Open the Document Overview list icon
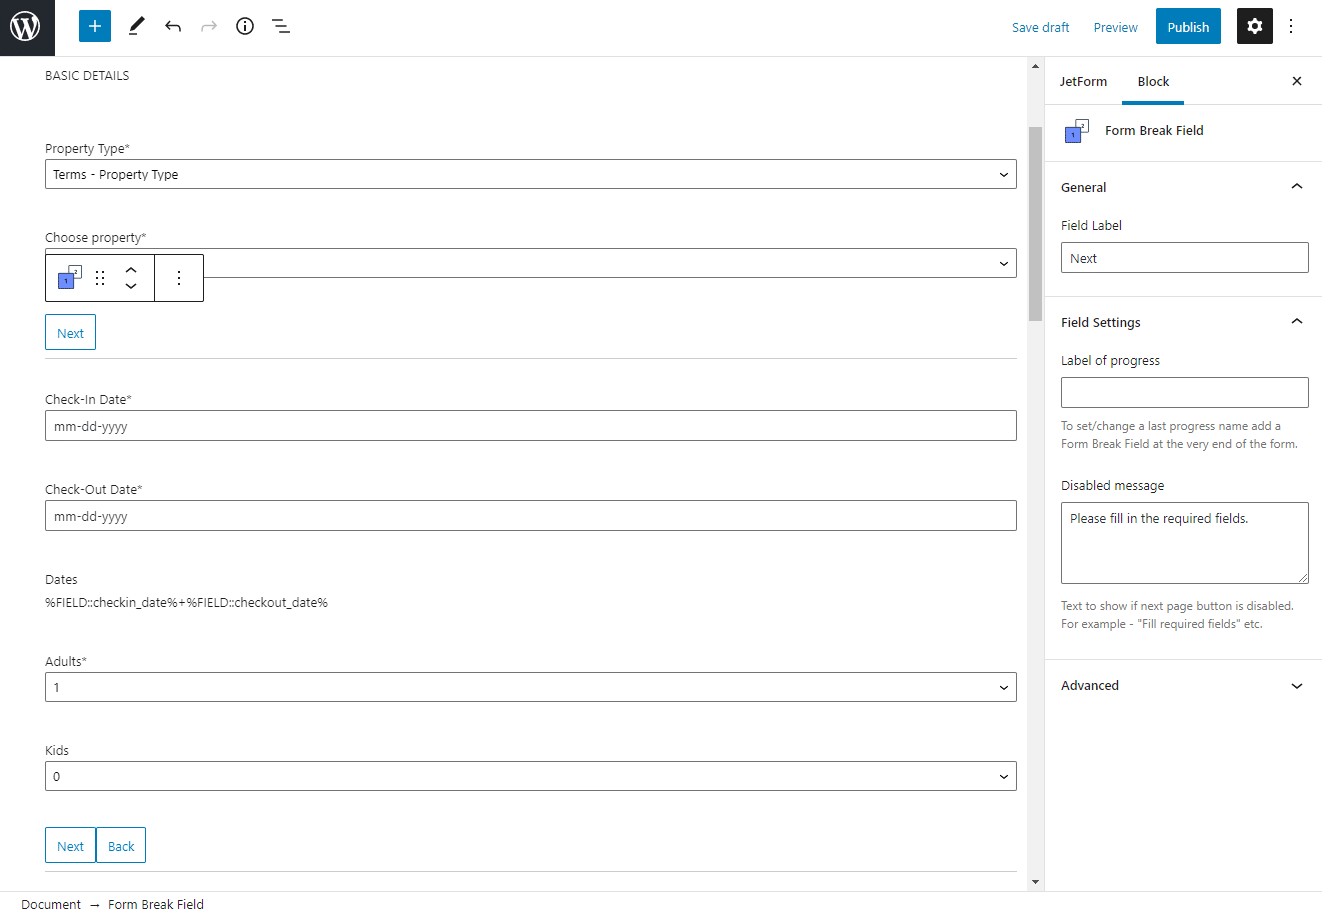 tap(281, 26)
